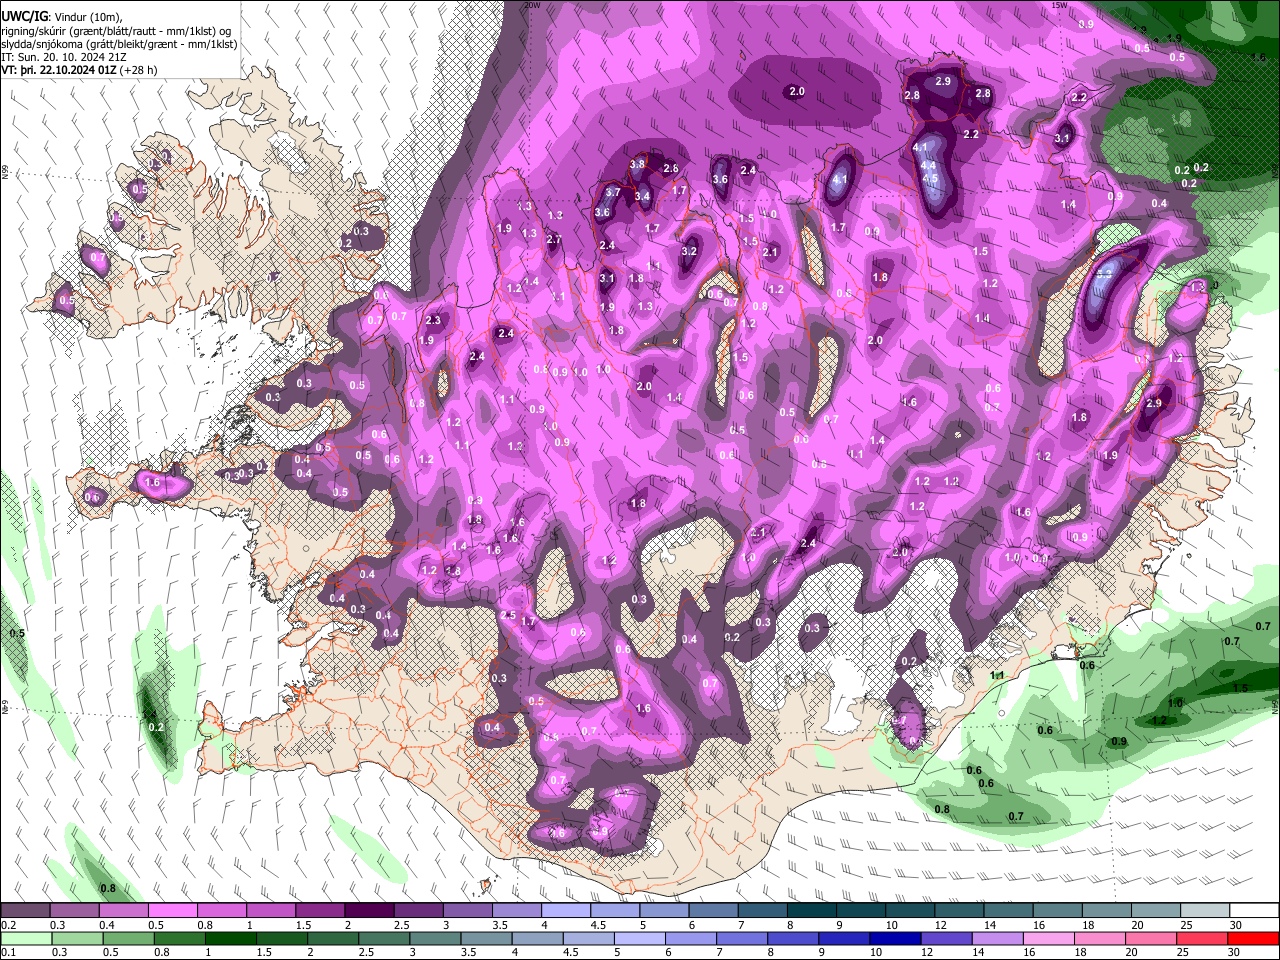The image size is (1280, 960).
Task: Pick the dark teal swatch above upper-row label 8
Action: click(x=812, y=910)
